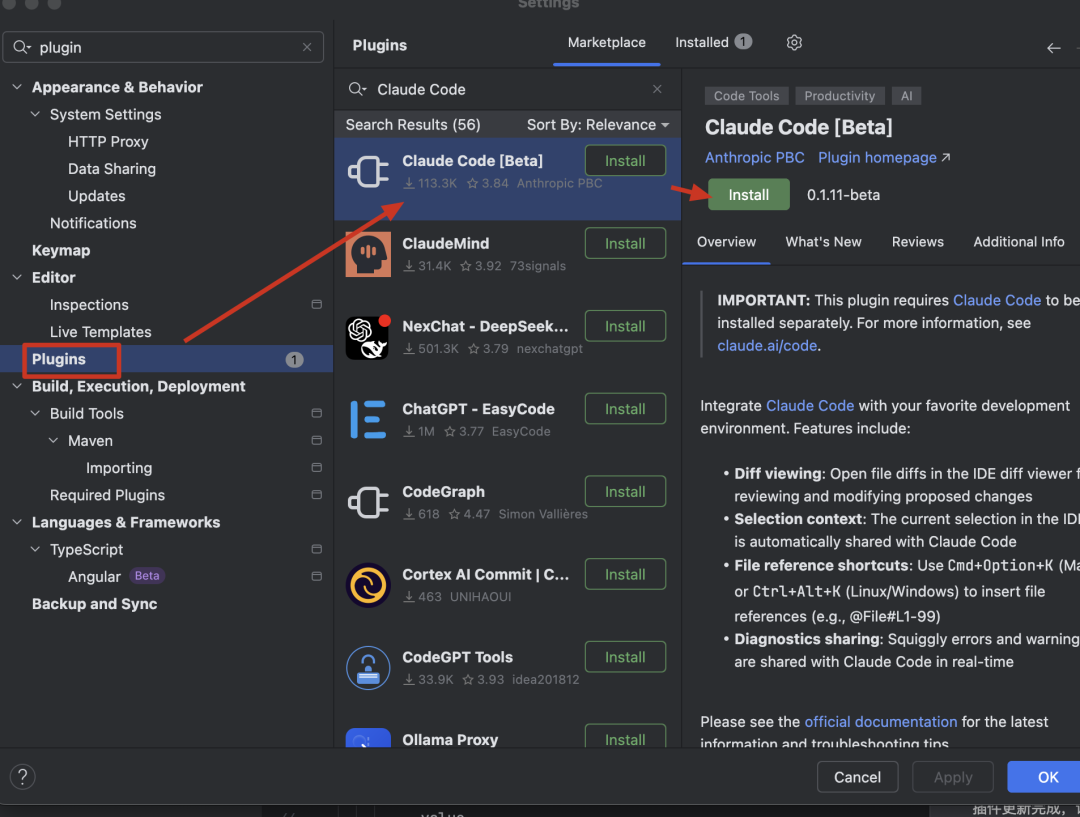Image resolution: width=1080 pixels, height=817 pixels.
Task: Click the Code Tools tag
Action: (x=746, y=96)
